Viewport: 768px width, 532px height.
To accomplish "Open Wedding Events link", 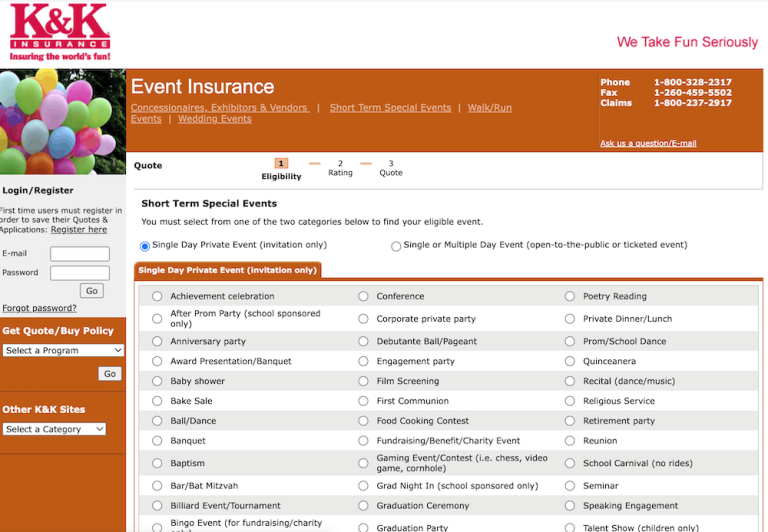I will (215, 119).
